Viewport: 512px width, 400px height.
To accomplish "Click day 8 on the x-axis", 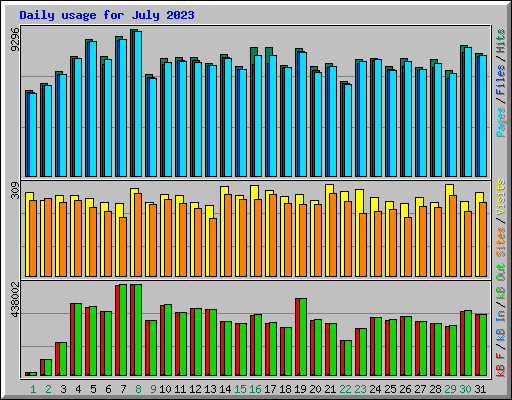I will [x=138, y=389].
